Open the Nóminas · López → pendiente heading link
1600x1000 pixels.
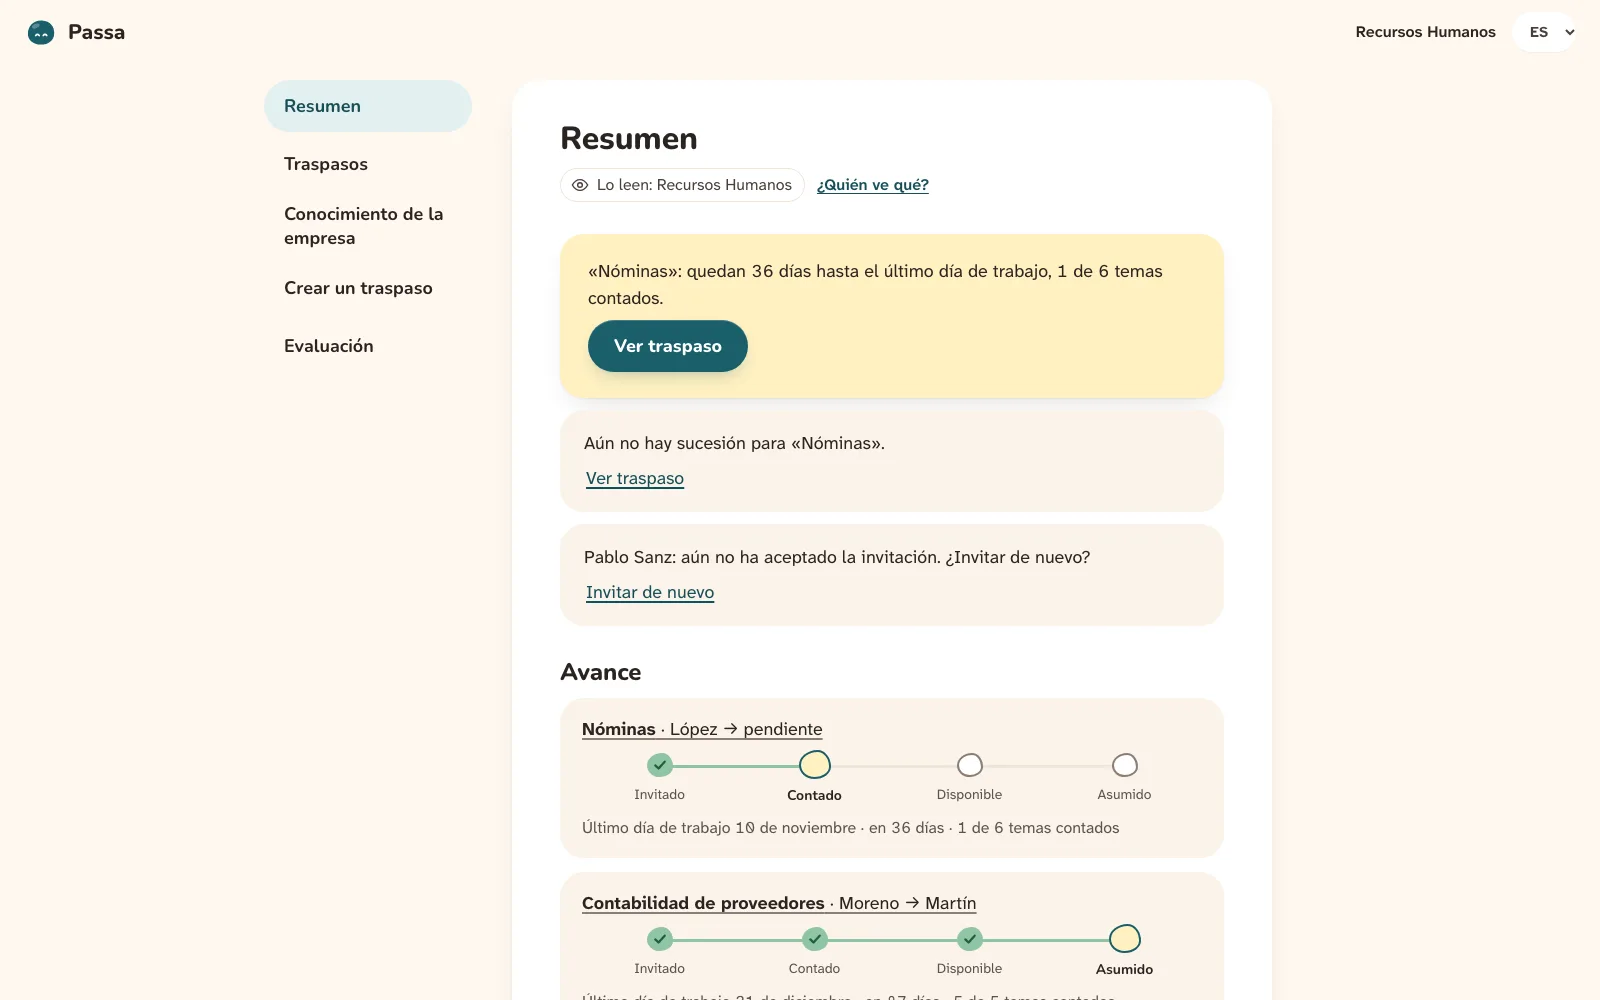[702, 729]
